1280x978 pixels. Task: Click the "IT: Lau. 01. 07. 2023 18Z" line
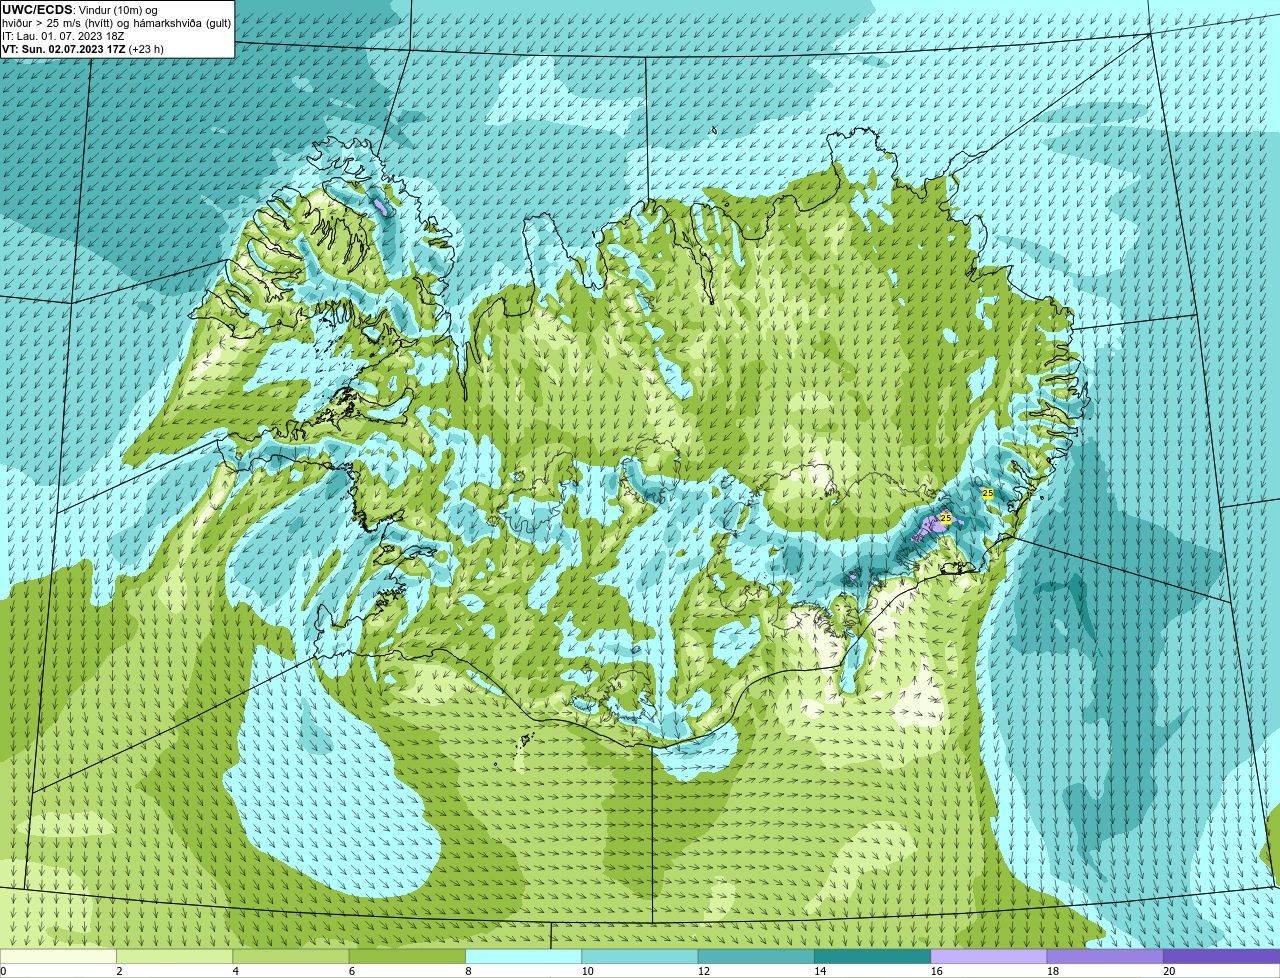[x=63, y=36]
